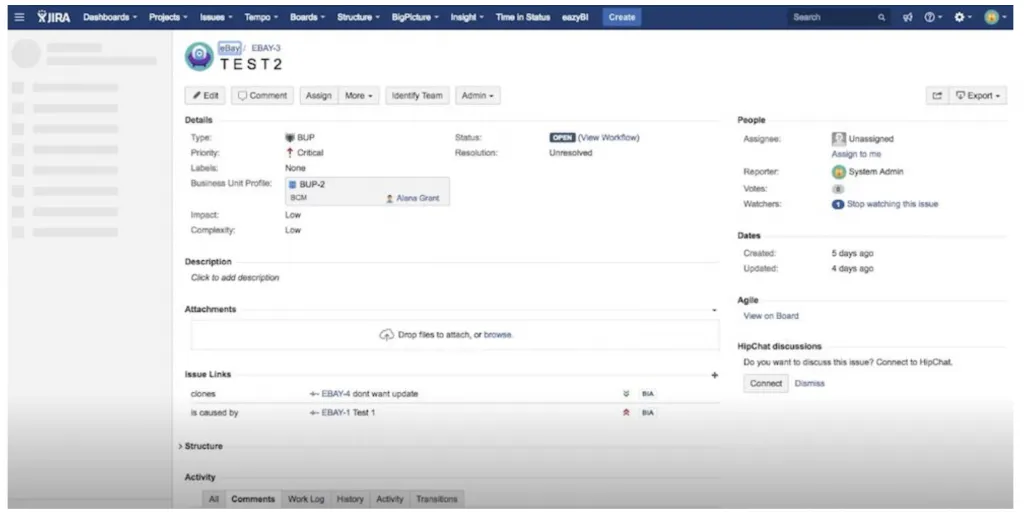1024x519 pixels.
Task: Click the upload cloud icon in Attachments
Action: pyautogui.click(x=387, y=335)
